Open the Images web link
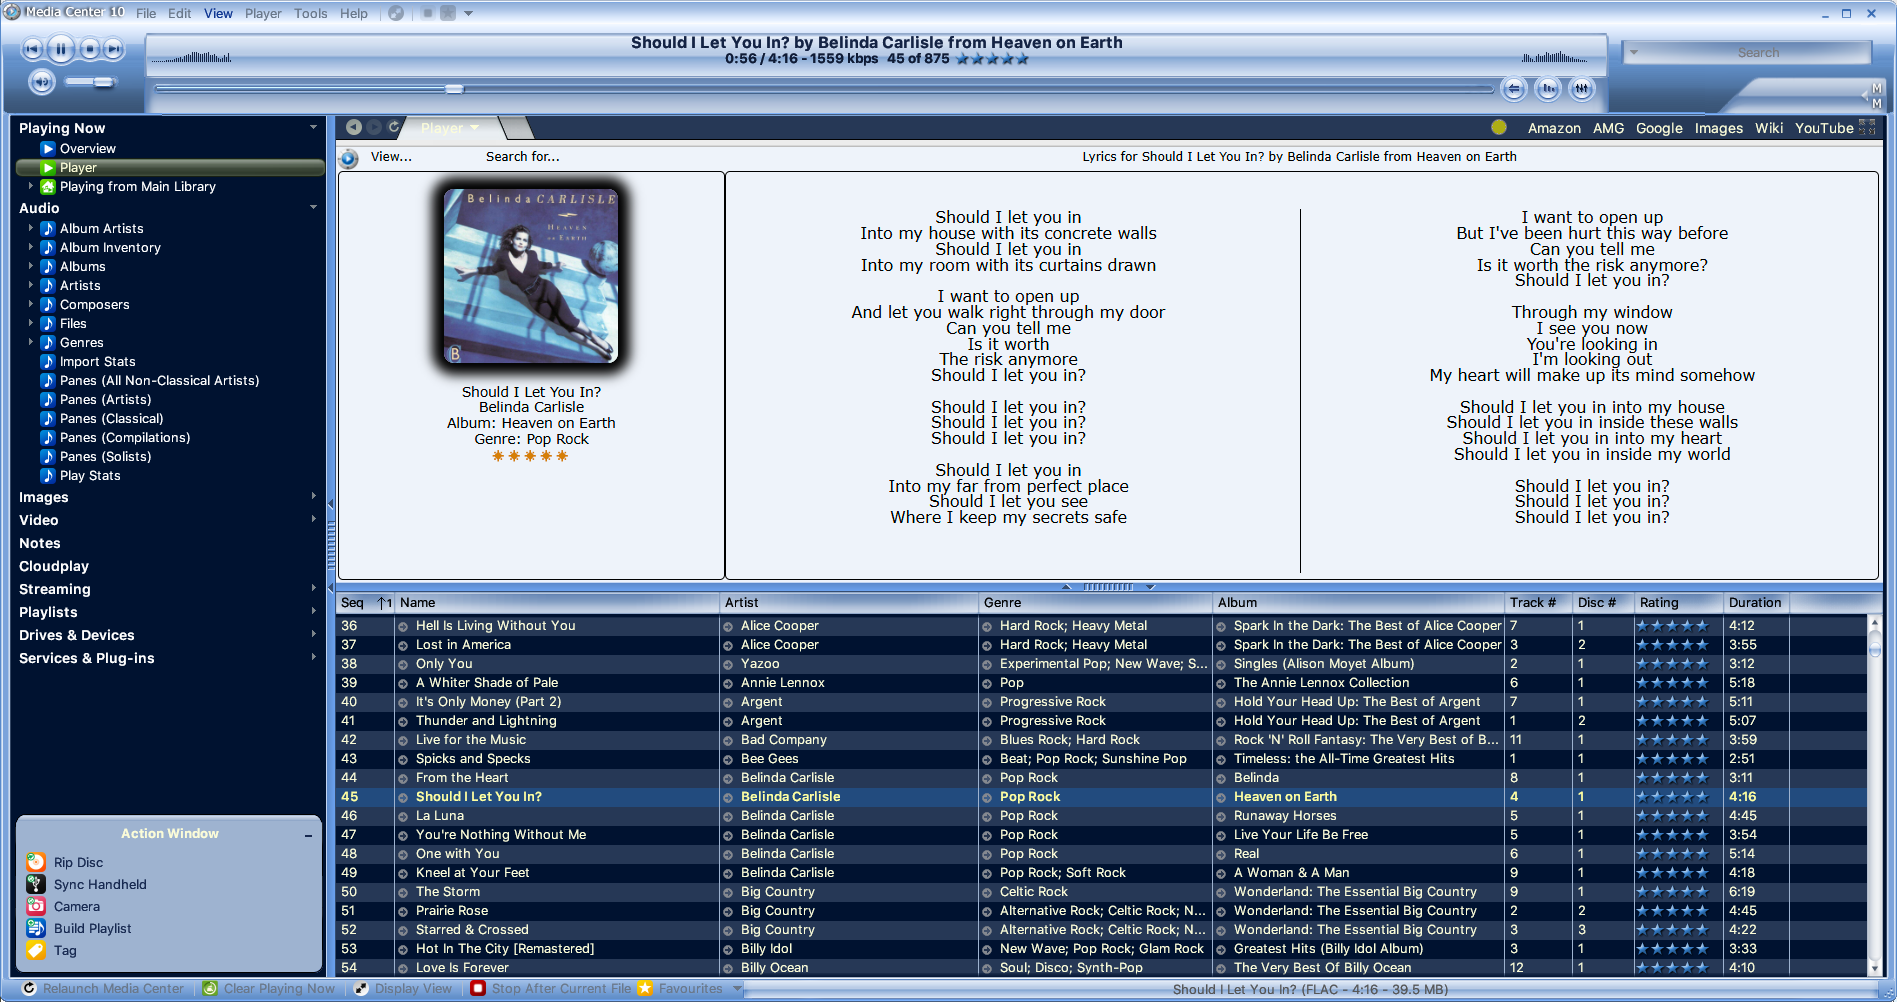 [1718, 128]
